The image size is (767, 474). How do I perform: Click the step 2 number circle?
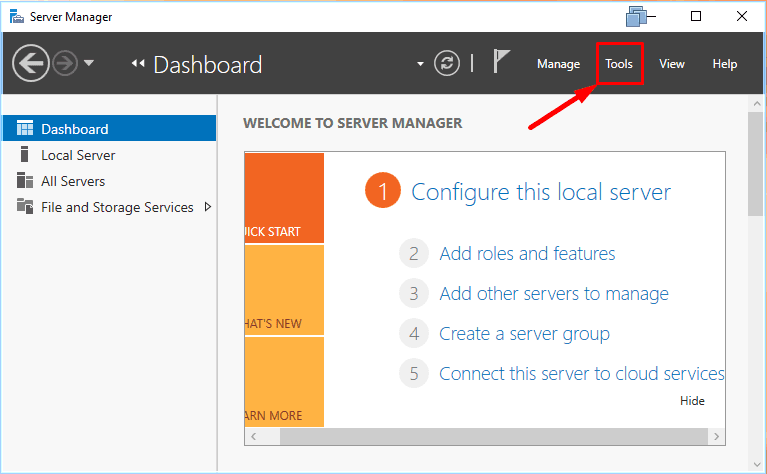point(414,253)
